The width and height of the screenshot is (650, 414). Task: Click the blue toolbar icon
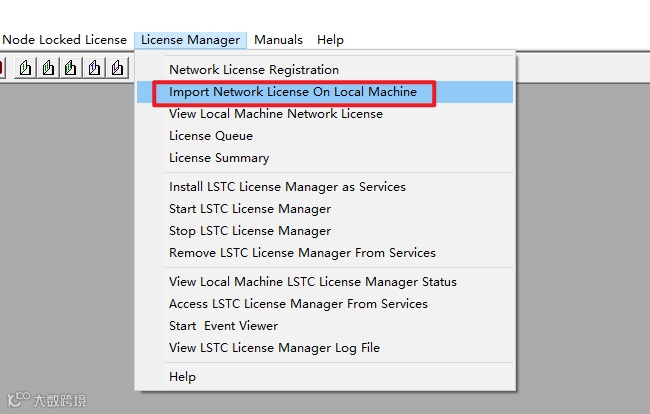pos(94,67)
